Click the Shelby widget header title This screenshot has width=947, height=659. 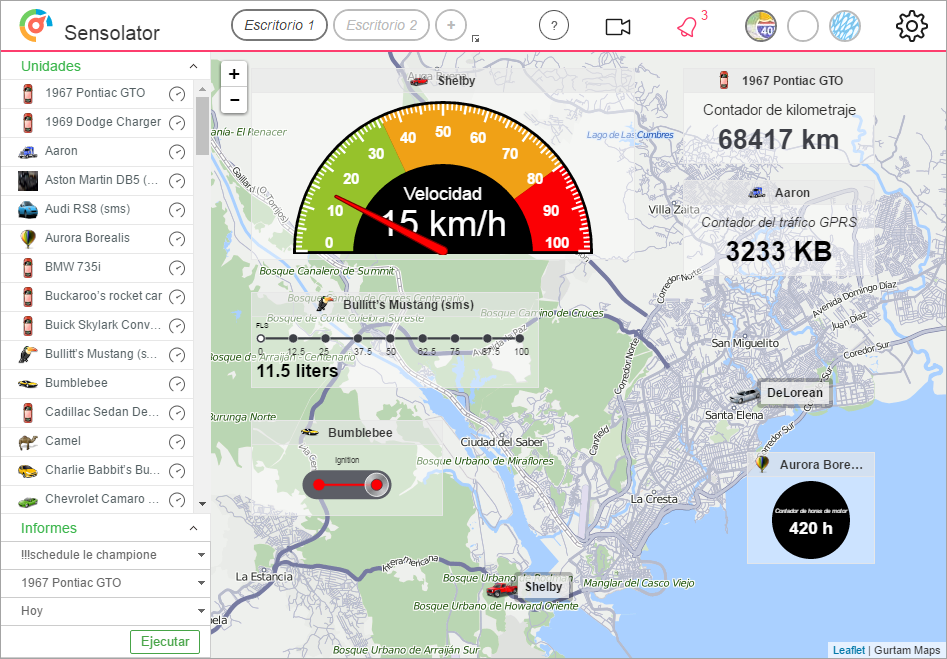pos(456,81)
